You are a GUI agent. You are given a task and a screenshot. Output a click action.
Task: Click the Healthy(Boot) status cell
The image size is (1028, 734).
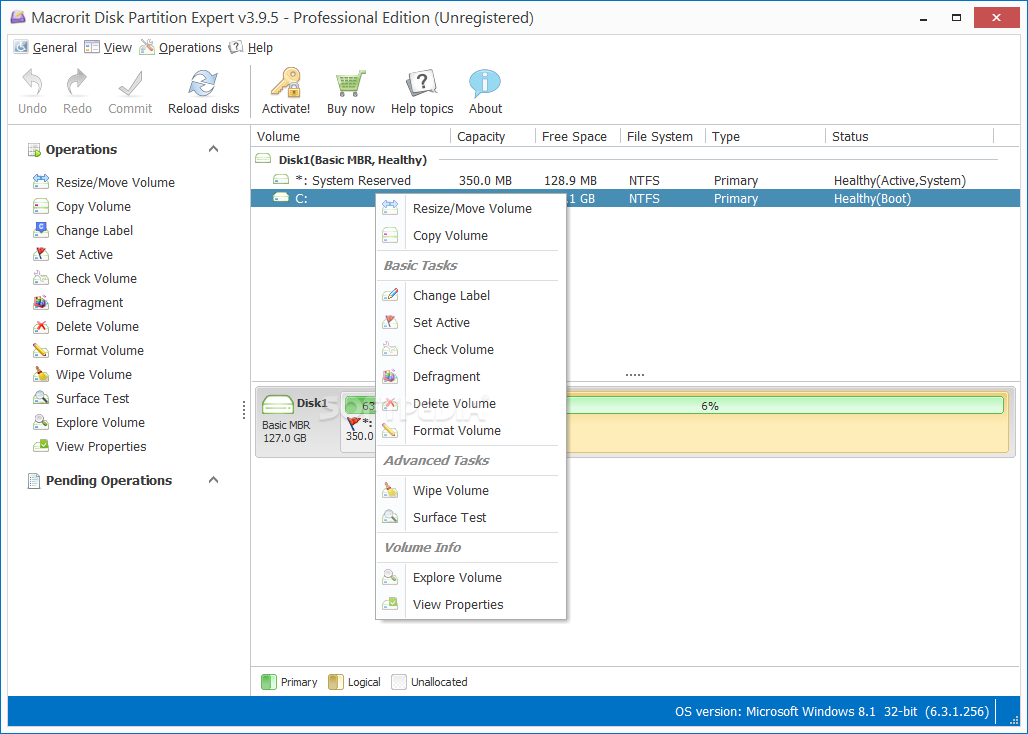pos(872,199)
